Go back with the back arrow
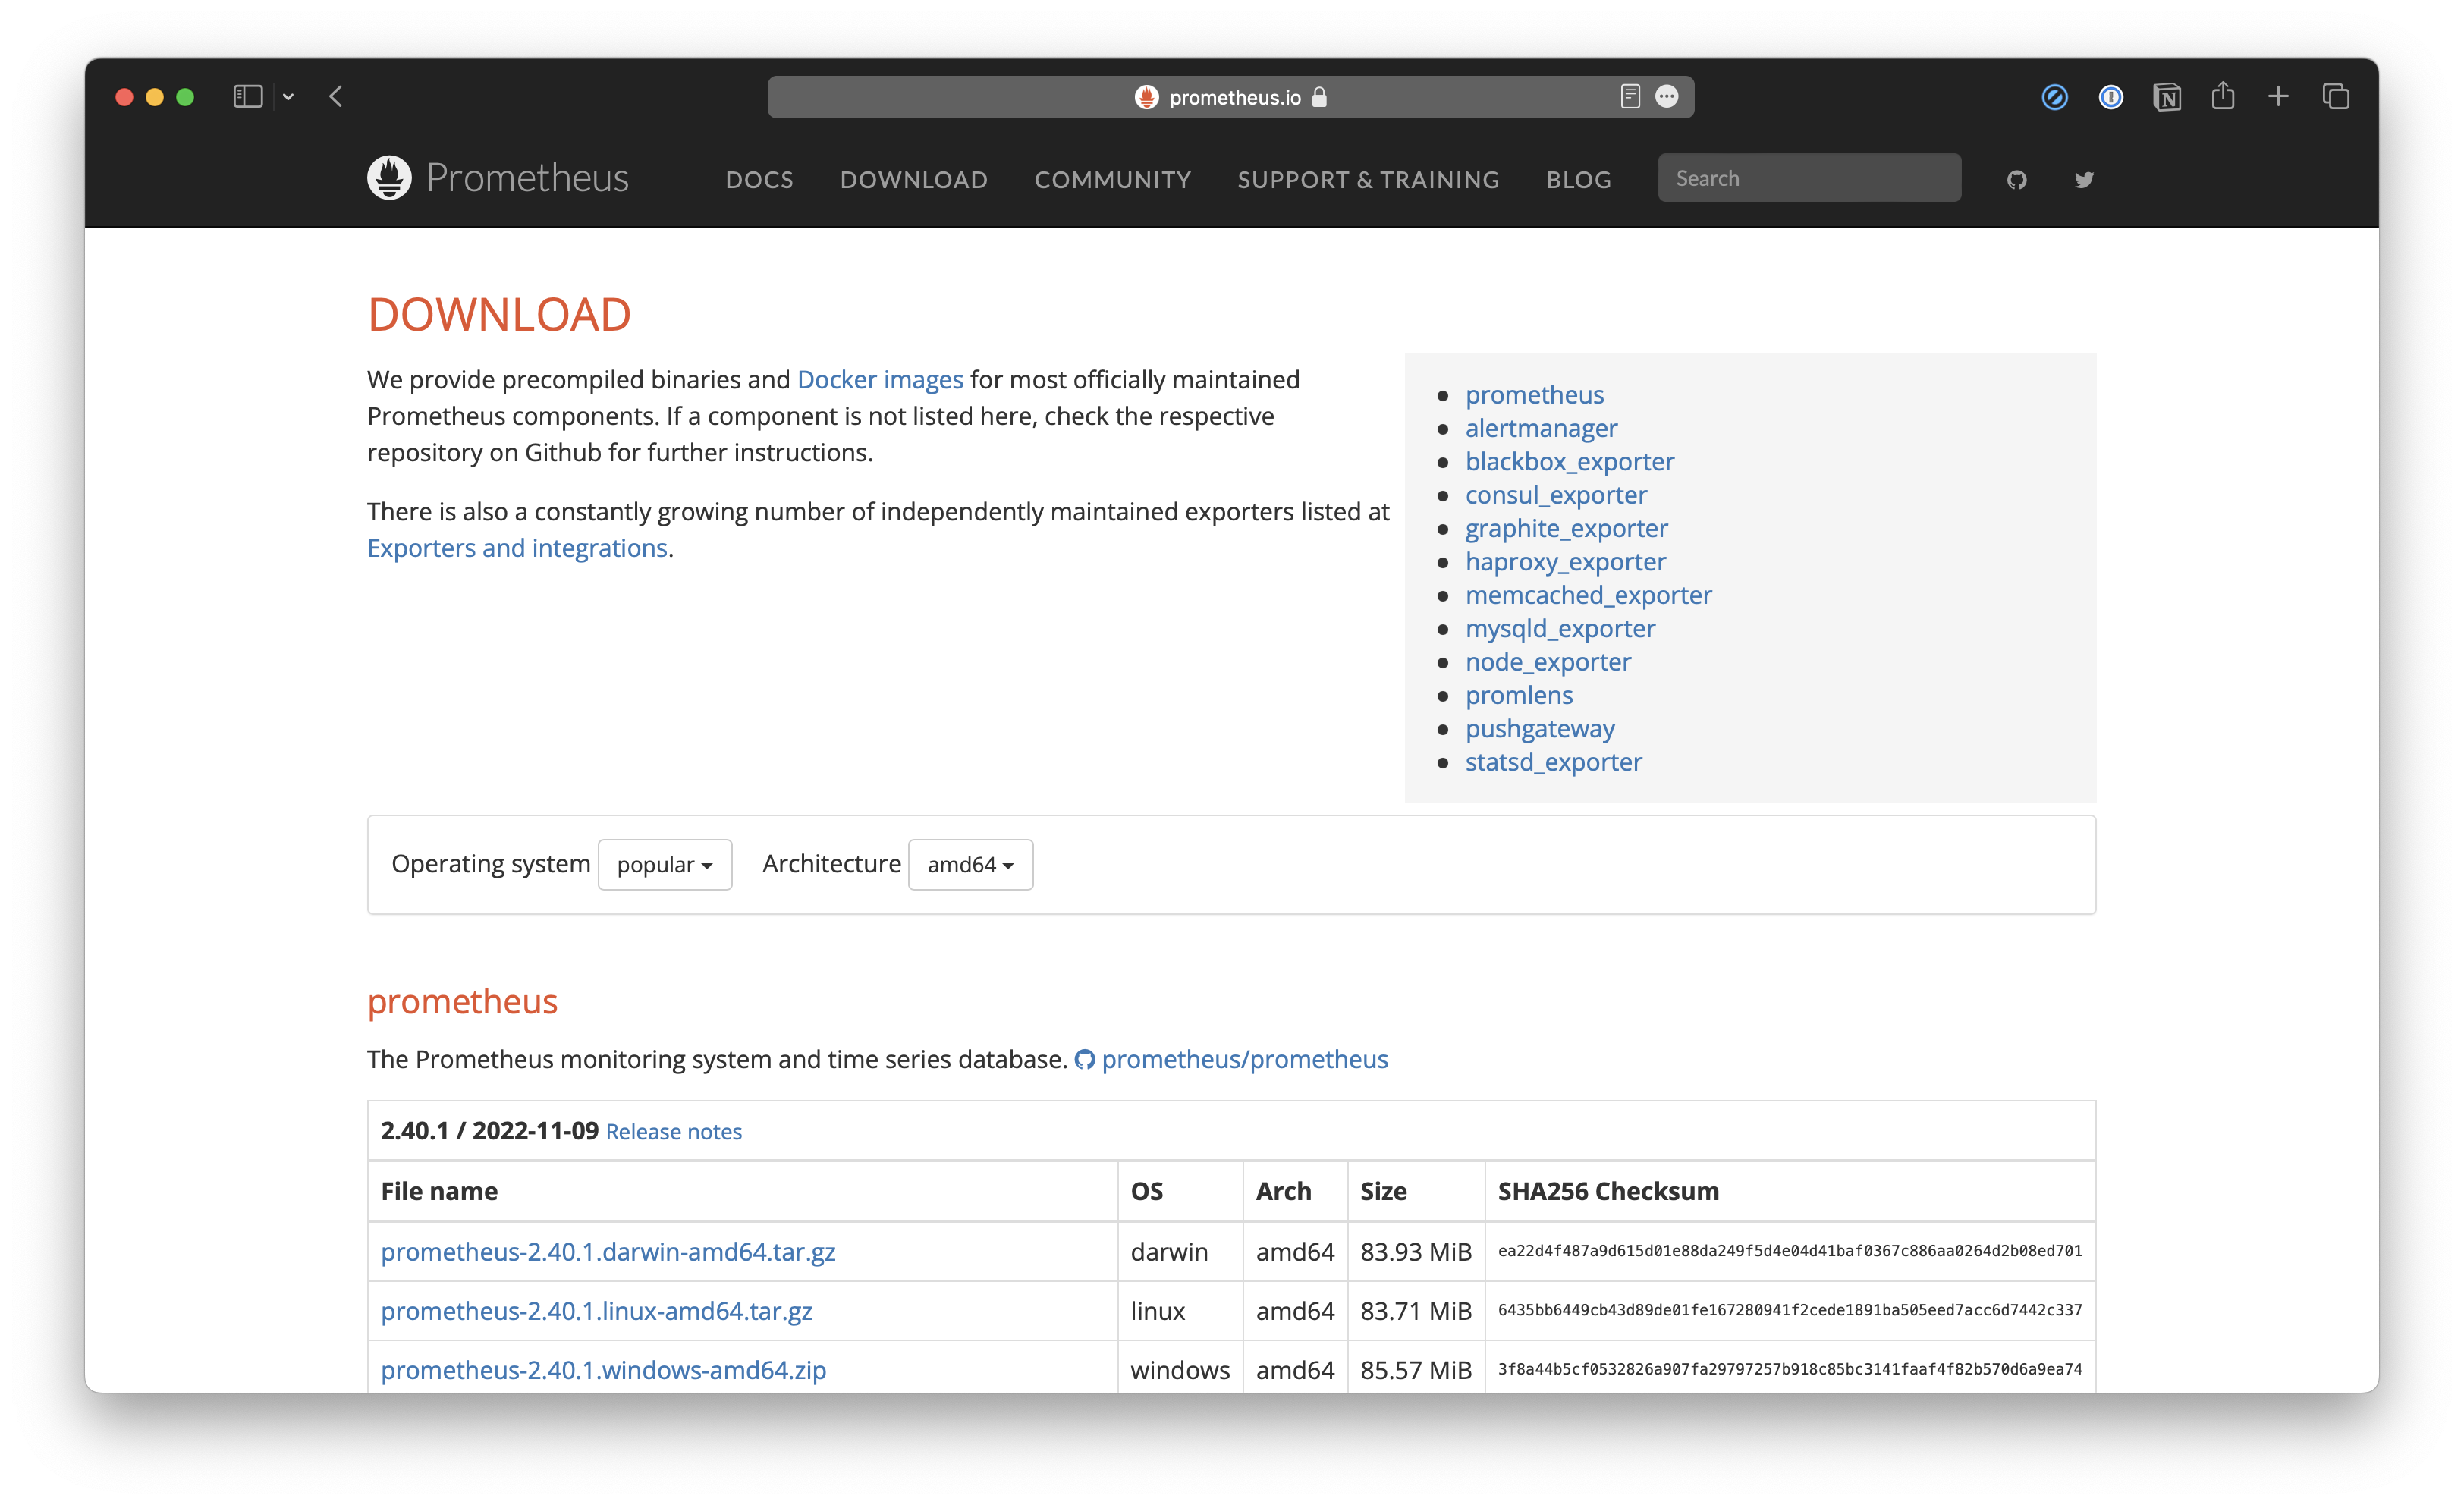Image resolution: width=2464 pixels, height=1505 pixels. (x=336, y=97)
